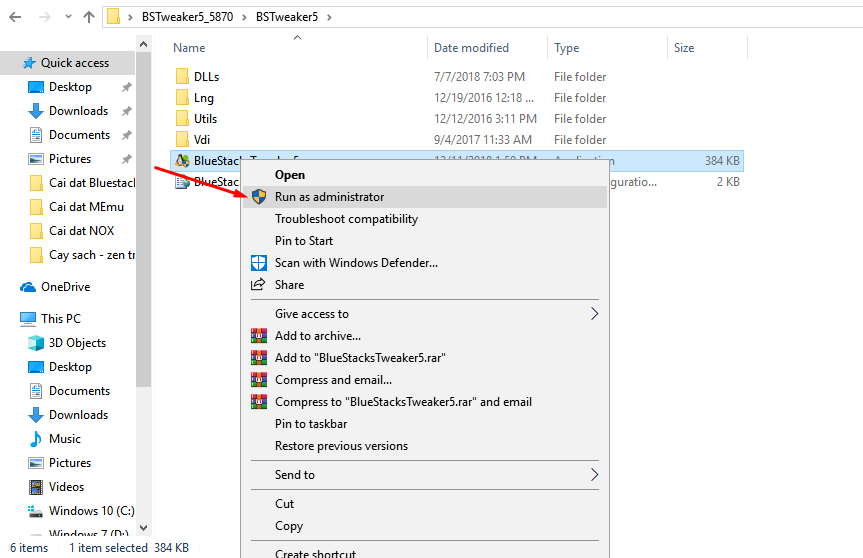Image resolution: width=863 pixels, height=558 pixels.
Task: Select the DLLs folder icon
Action: (182, 76)
